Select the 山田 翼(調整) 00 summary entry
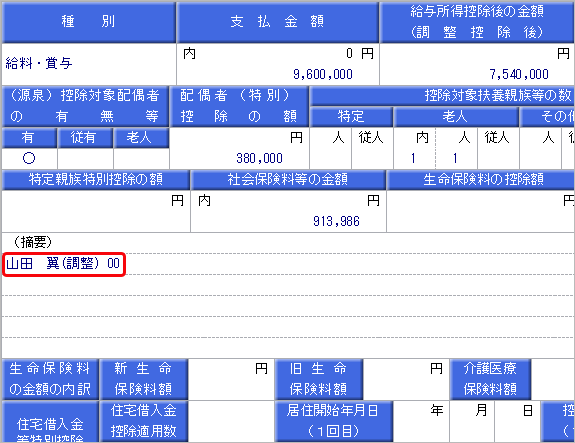 click(63, 264)
